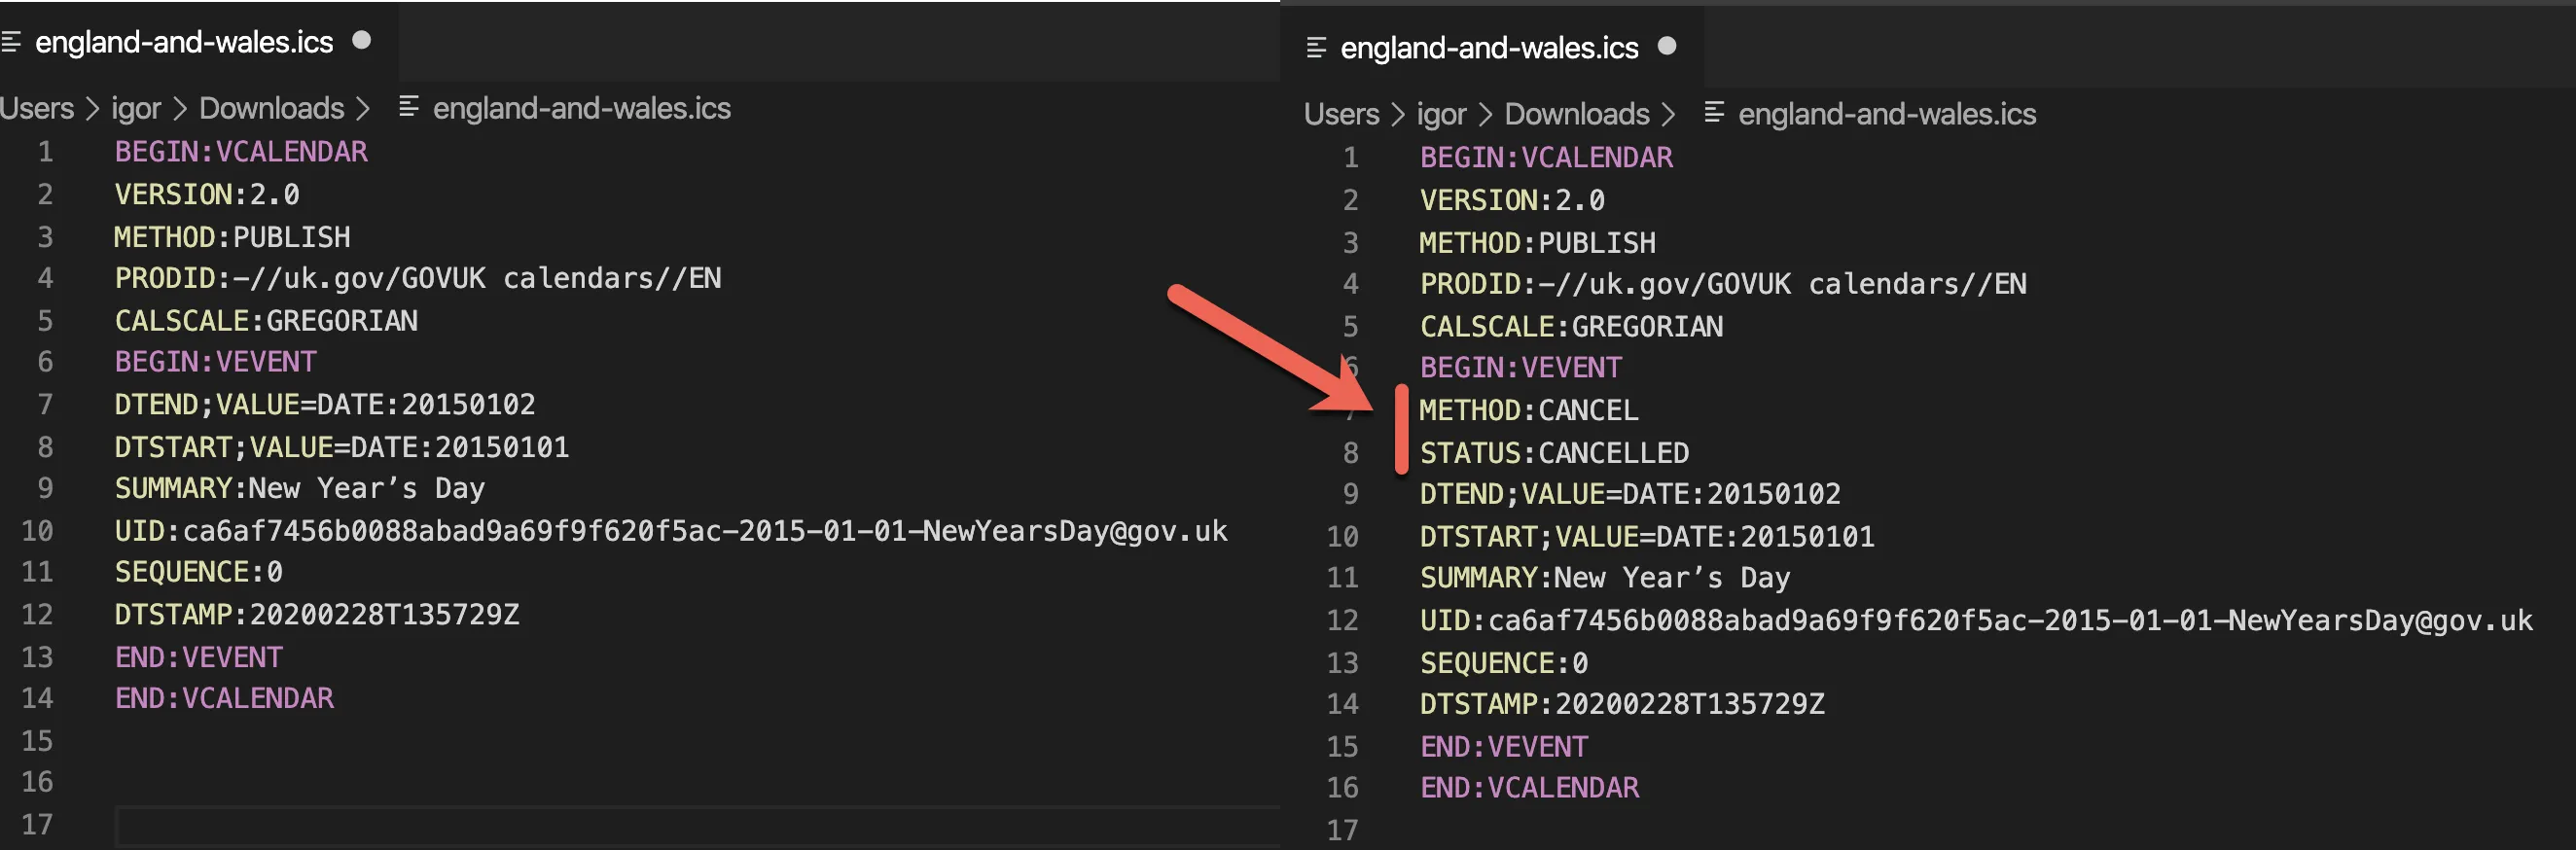The width and height of the screenshot is (2576, 850).
Task: Click BEGIN:VEVENT line in left editor
Action: pyautogui.click(x=215, y=362)
